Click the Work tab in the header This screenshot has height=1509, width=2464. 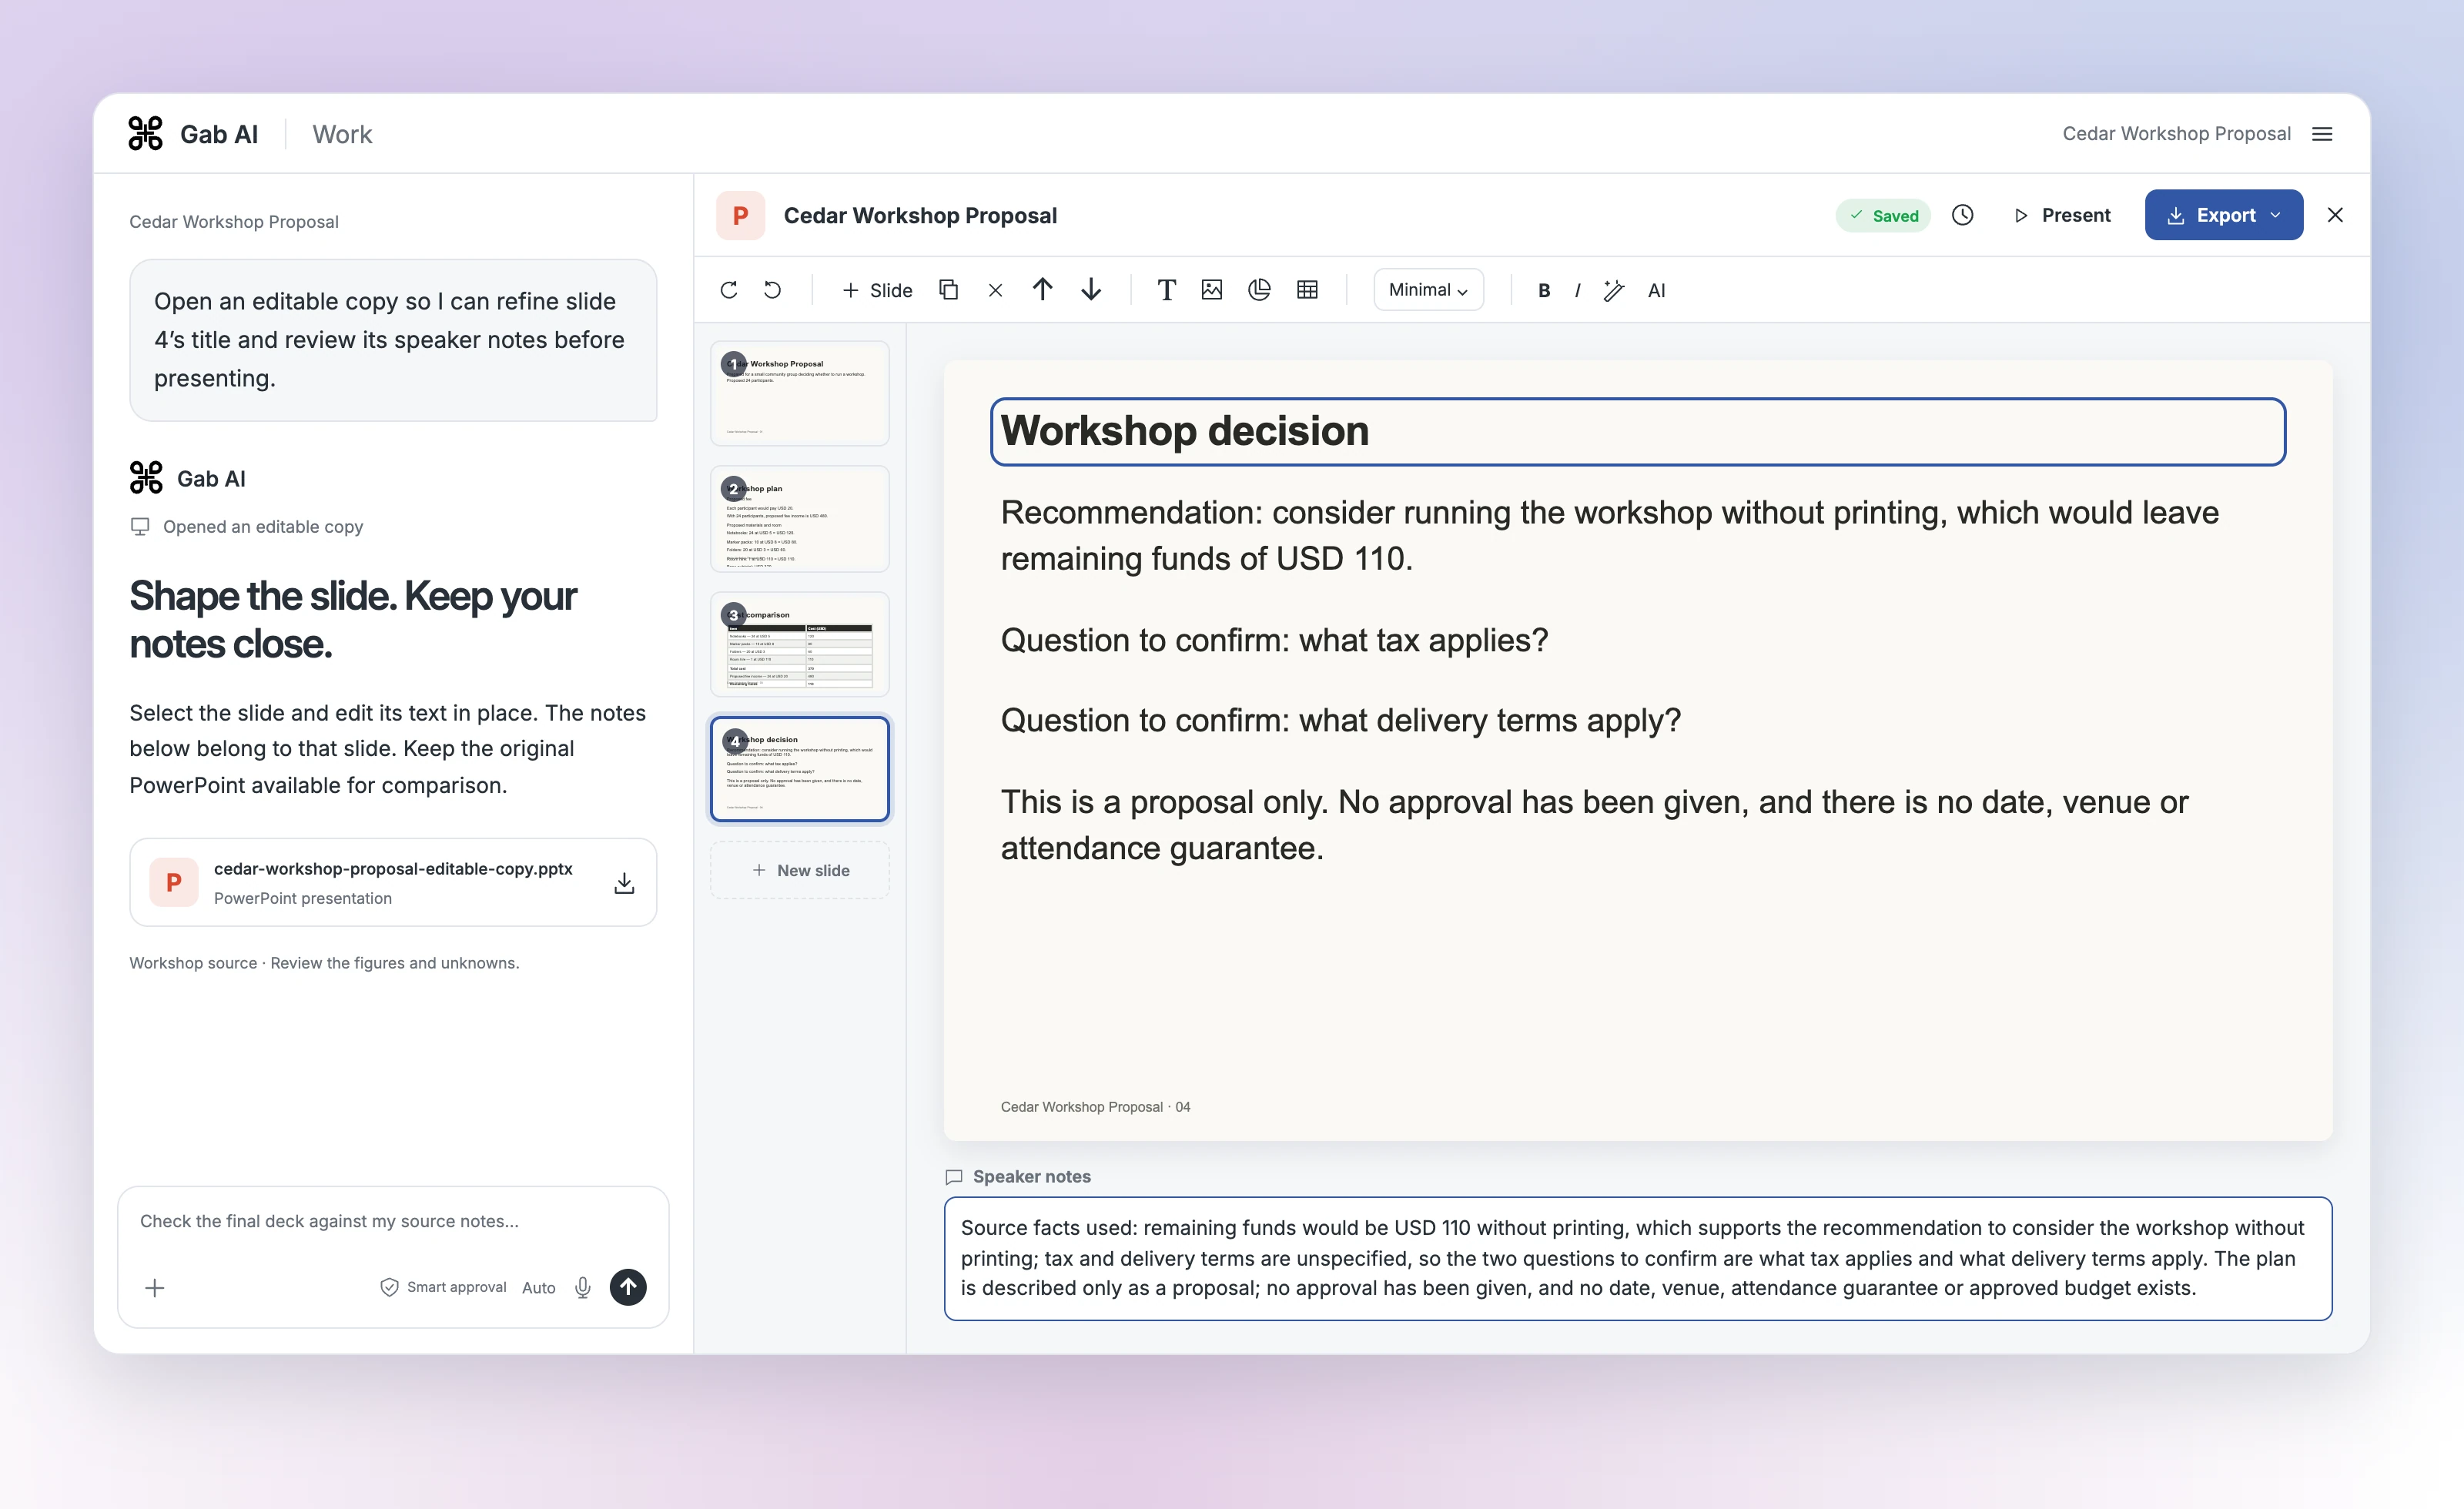point(342,134)
